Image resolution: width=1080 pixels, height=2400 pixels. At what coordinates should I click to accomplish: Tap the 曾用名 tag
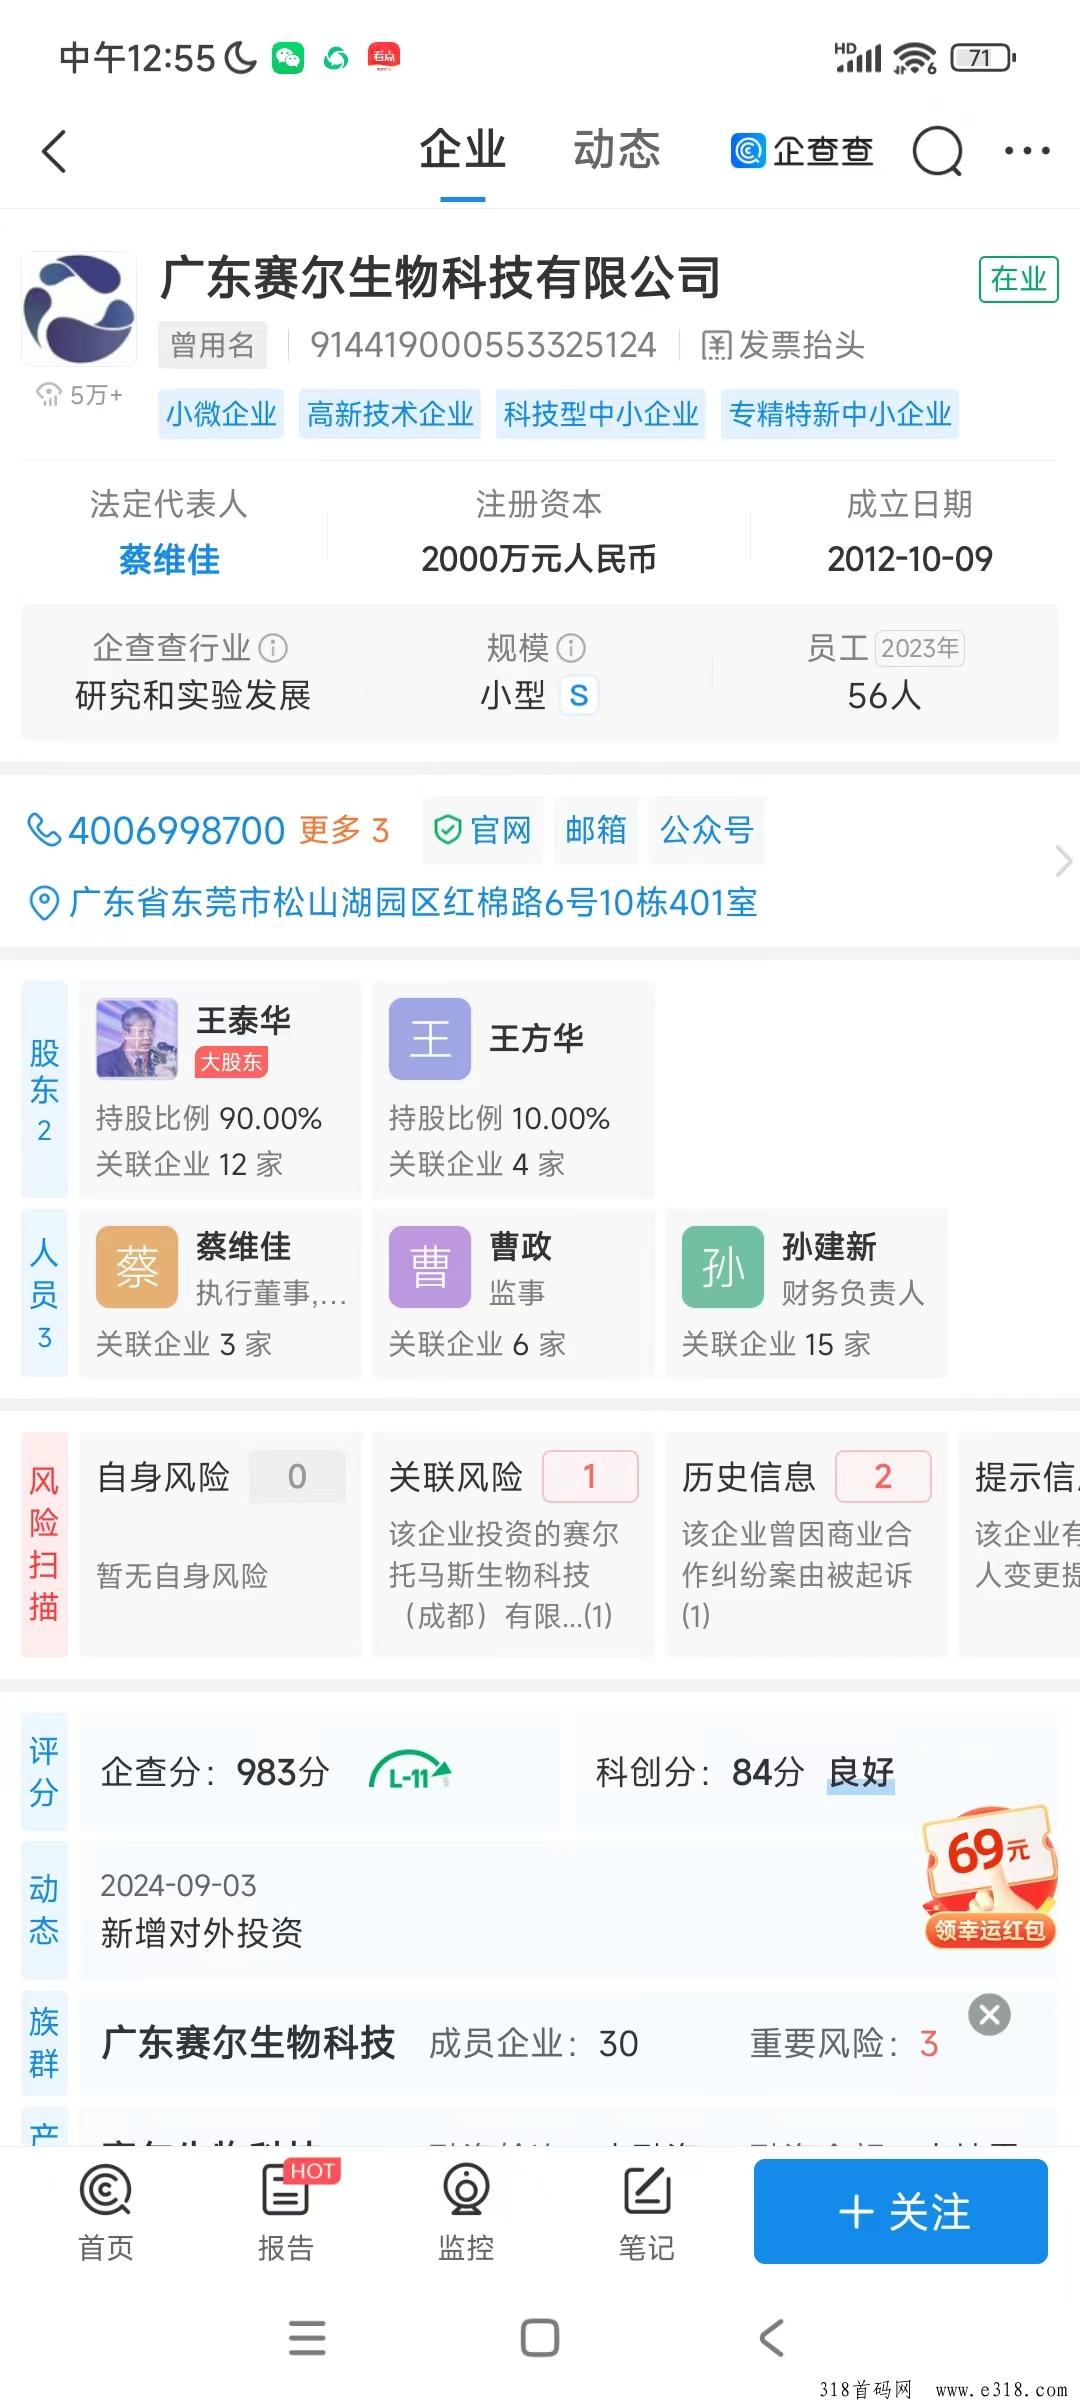(x=212, y=345)
